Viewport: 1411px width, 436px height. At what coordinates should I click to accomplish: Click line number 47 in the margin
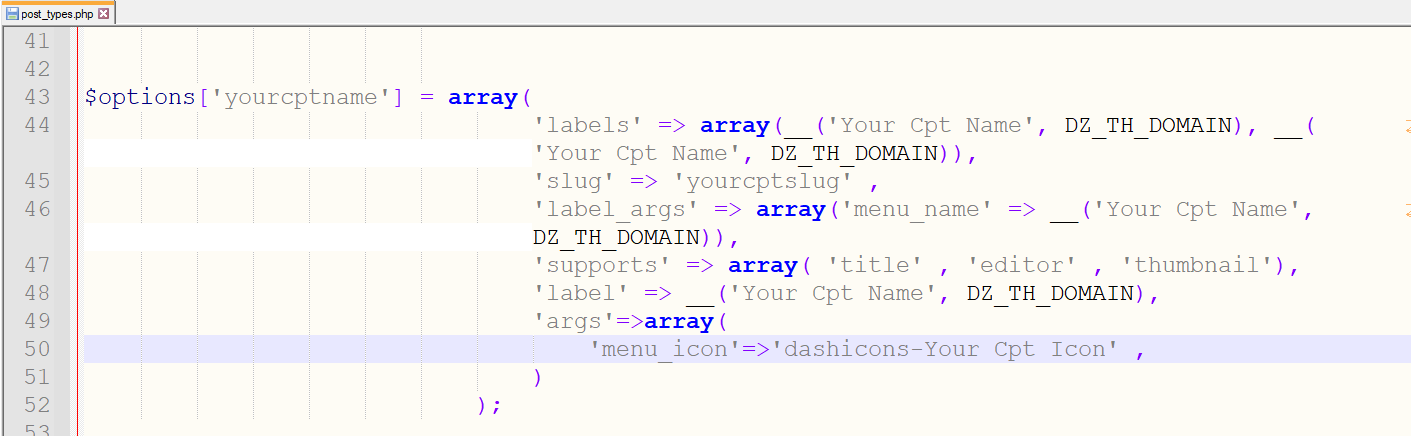coord(36,266)
